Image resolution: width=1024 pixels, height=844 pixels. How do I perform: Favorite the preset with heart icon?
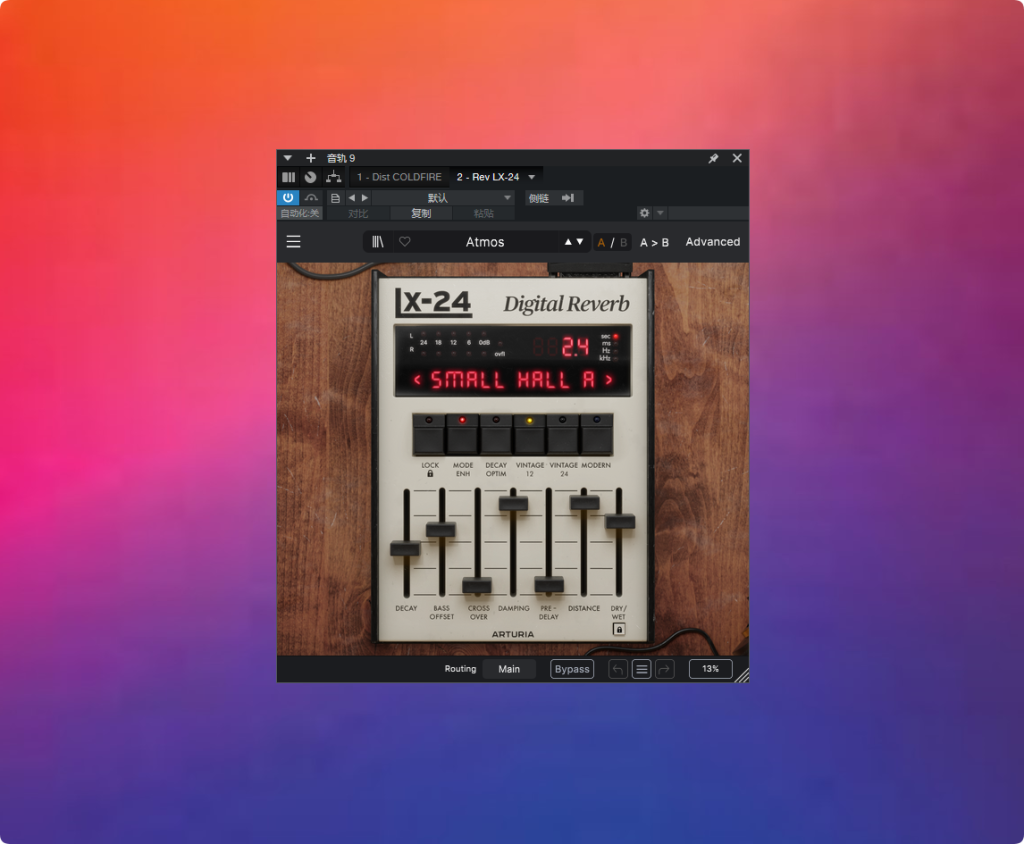pyautogui.click(x=405, y=242)
